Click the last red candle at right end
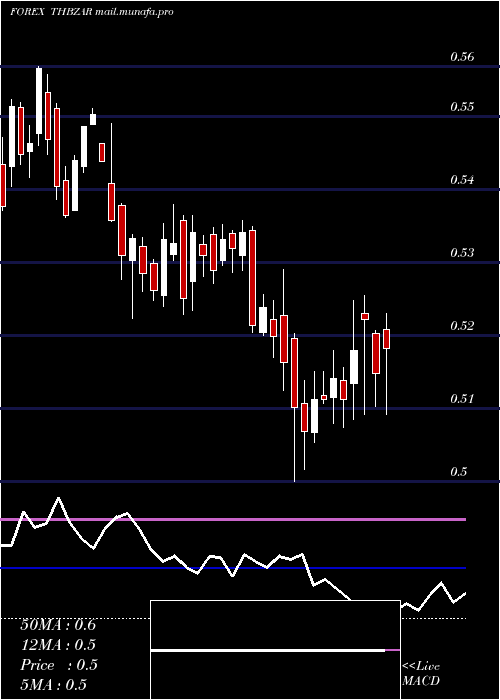 (x=387, y=339)
